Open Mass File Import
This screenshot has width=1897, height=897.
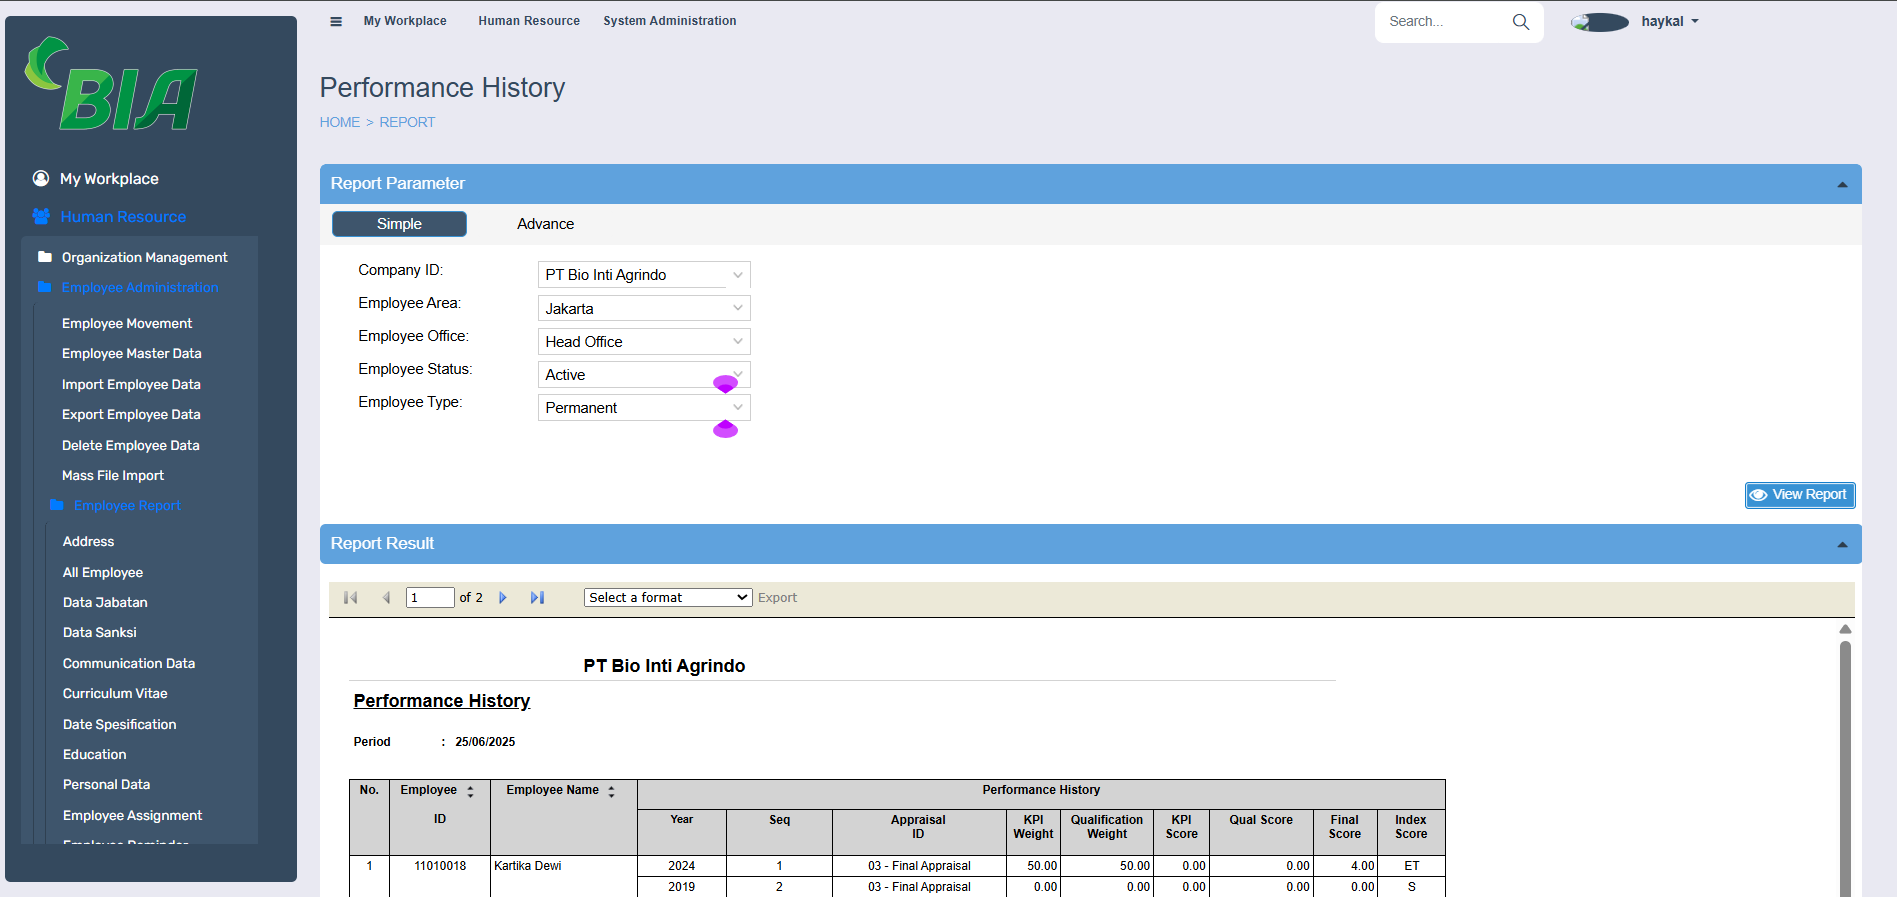click(113, 476)
